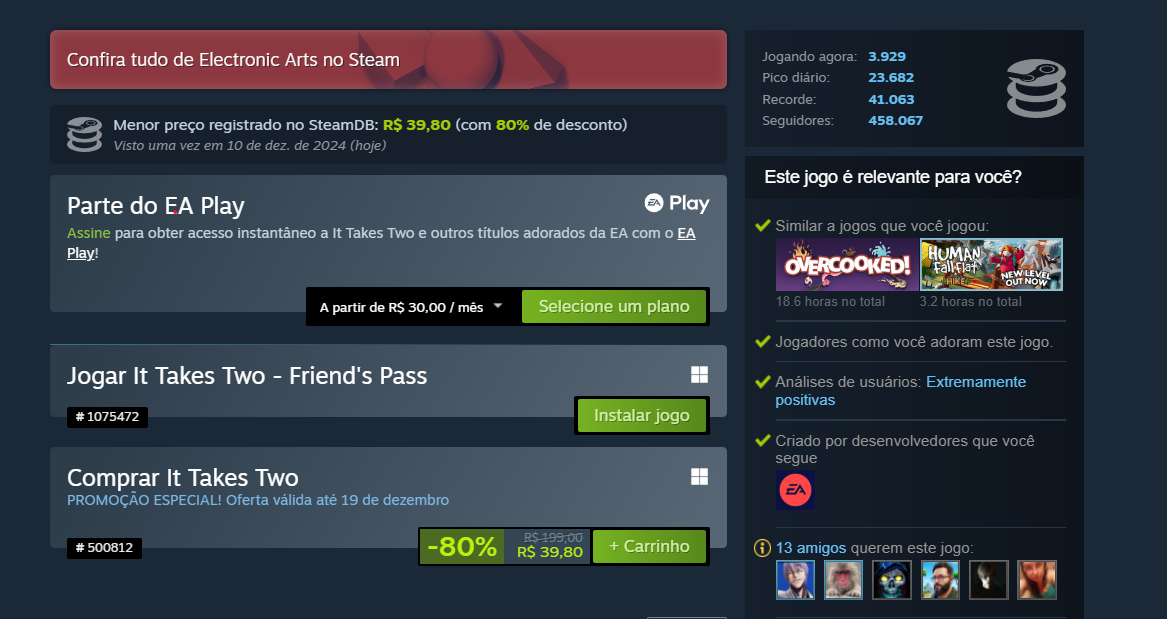Click the Assine link
1167x619 pixels.
click(x=89, y=233)
